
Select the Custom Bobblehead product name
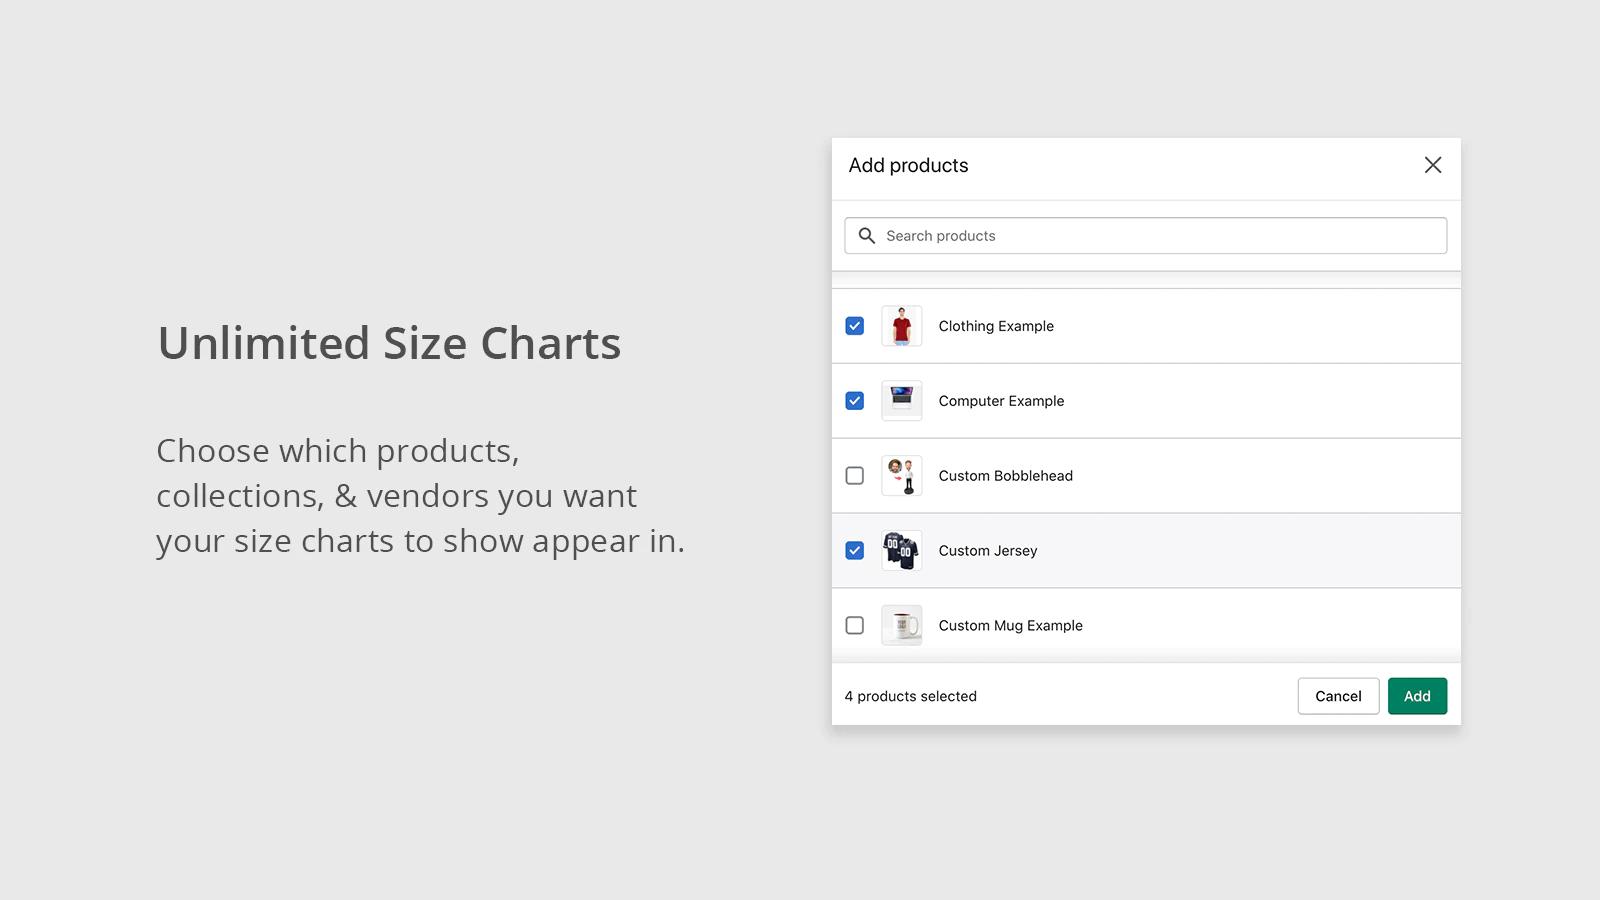[x=1005, y=476]
